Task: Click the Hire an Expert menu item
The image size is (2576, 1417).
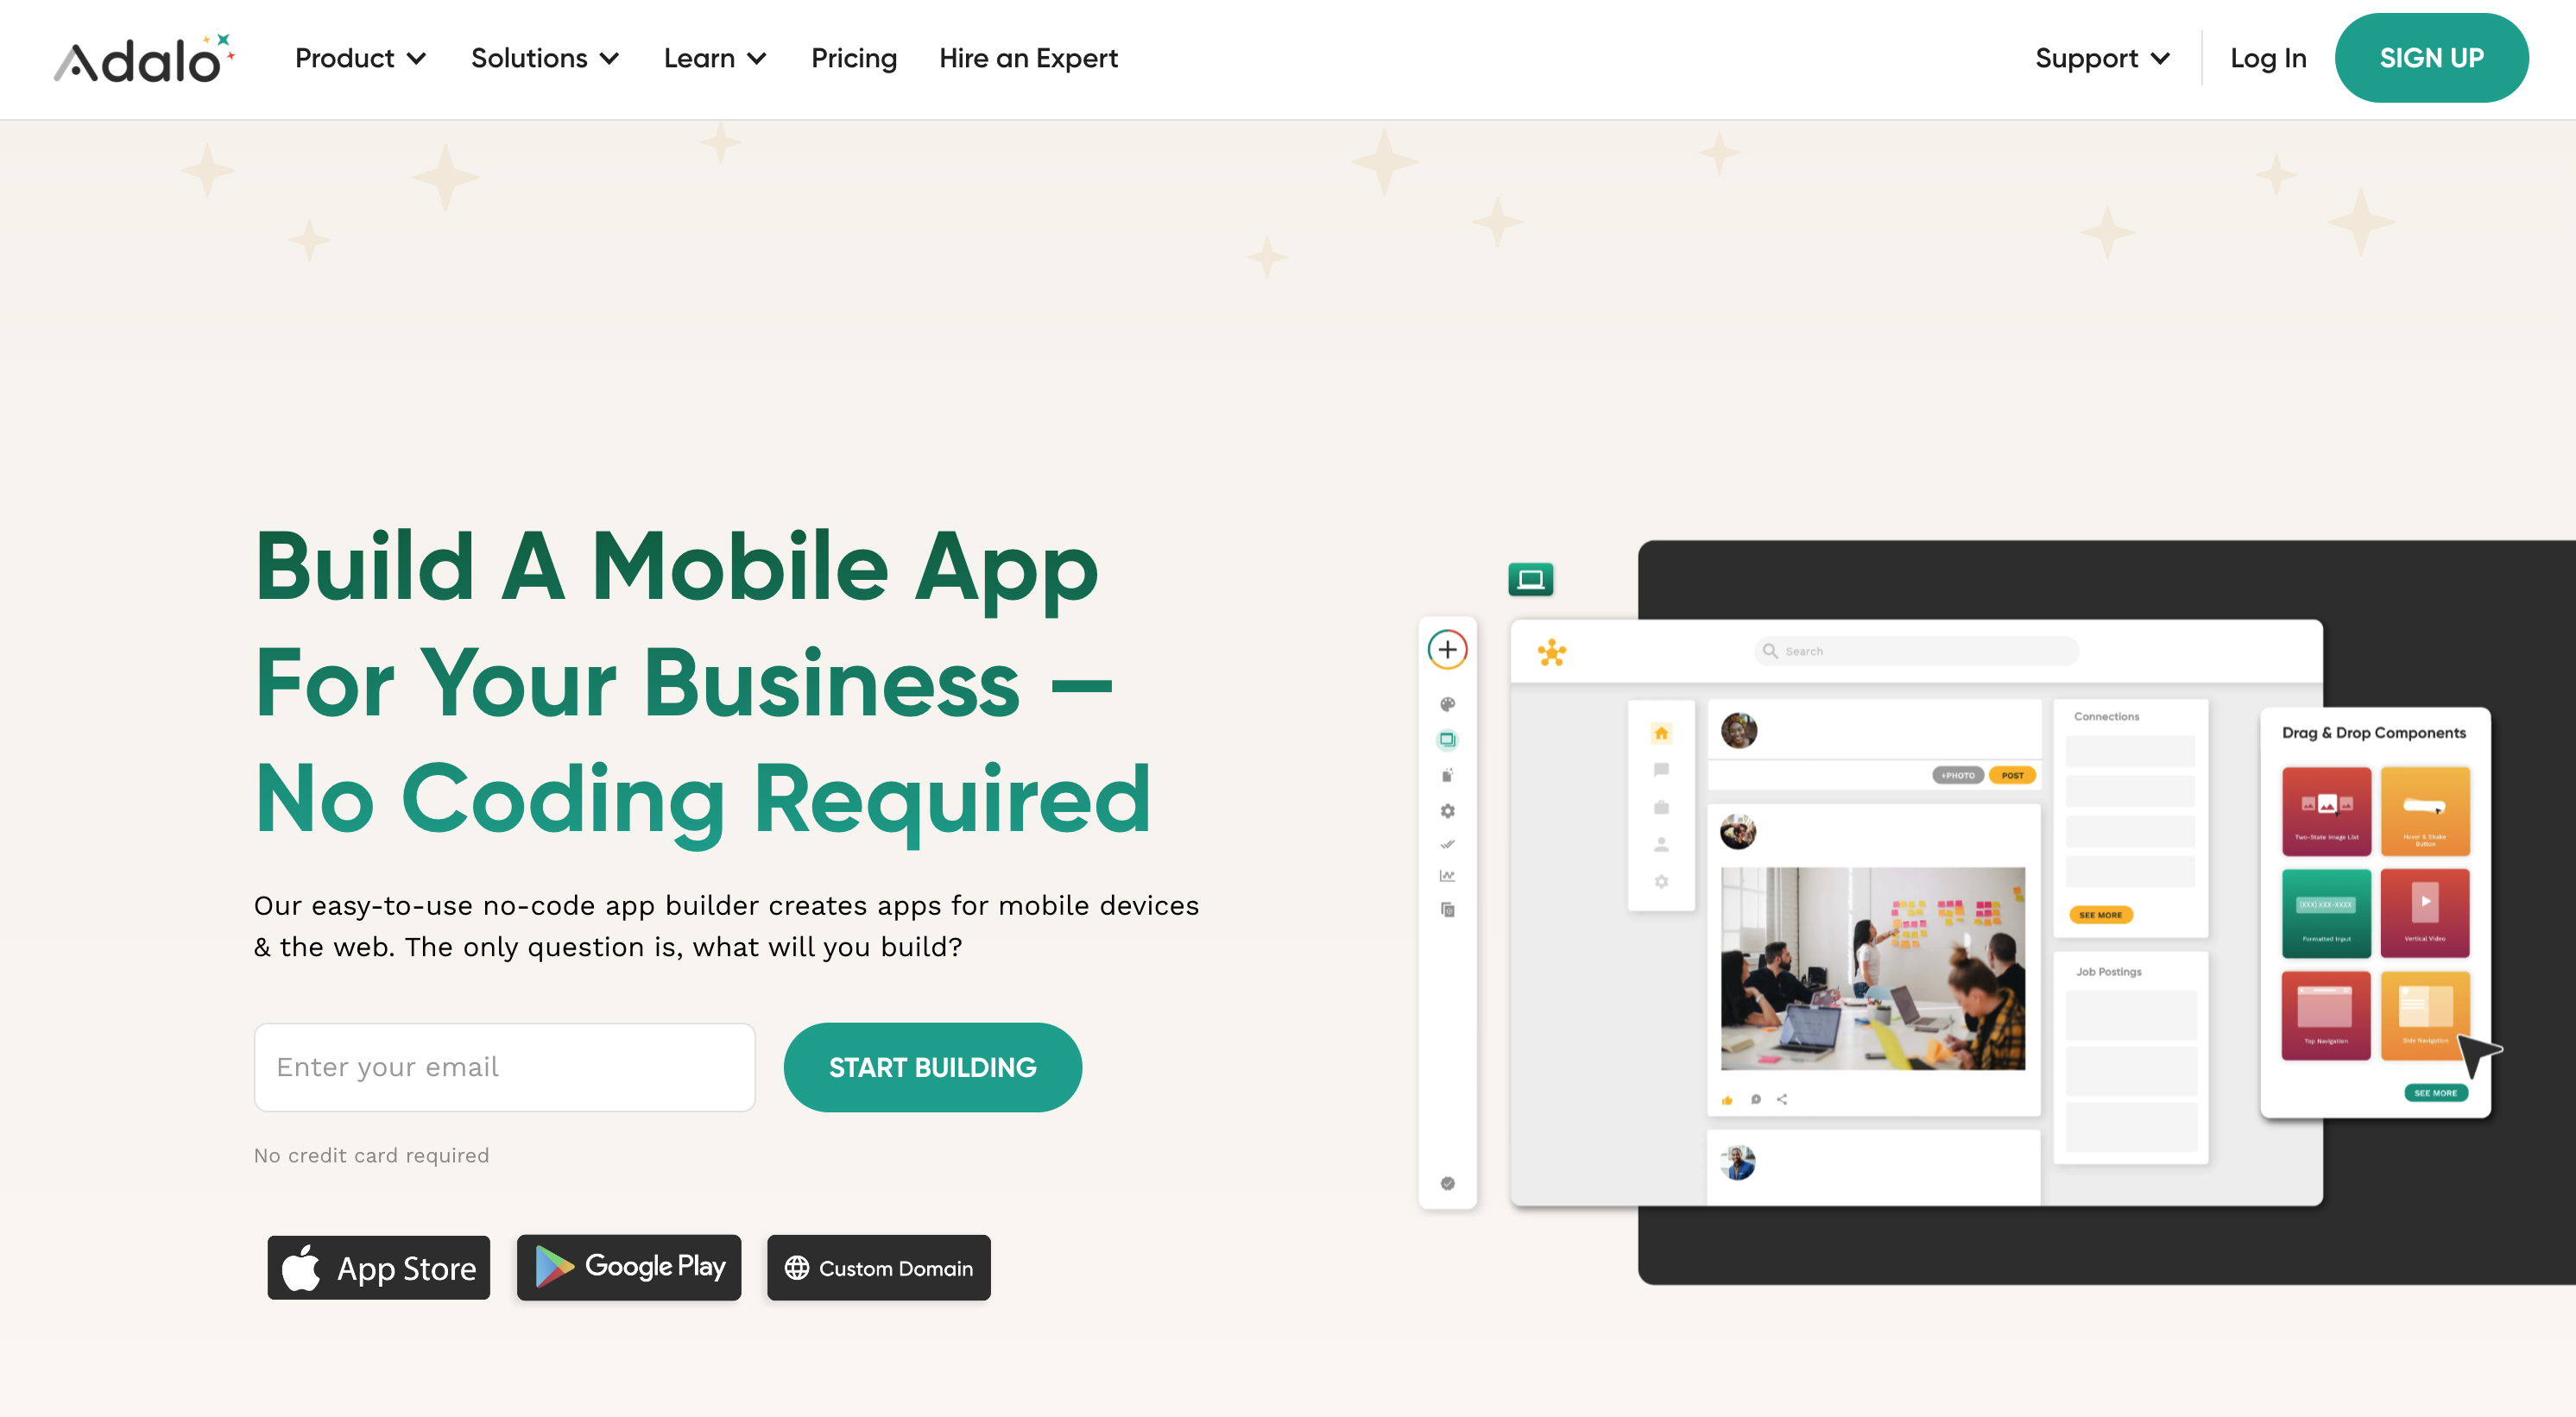Action: (x=1030, y=58)
